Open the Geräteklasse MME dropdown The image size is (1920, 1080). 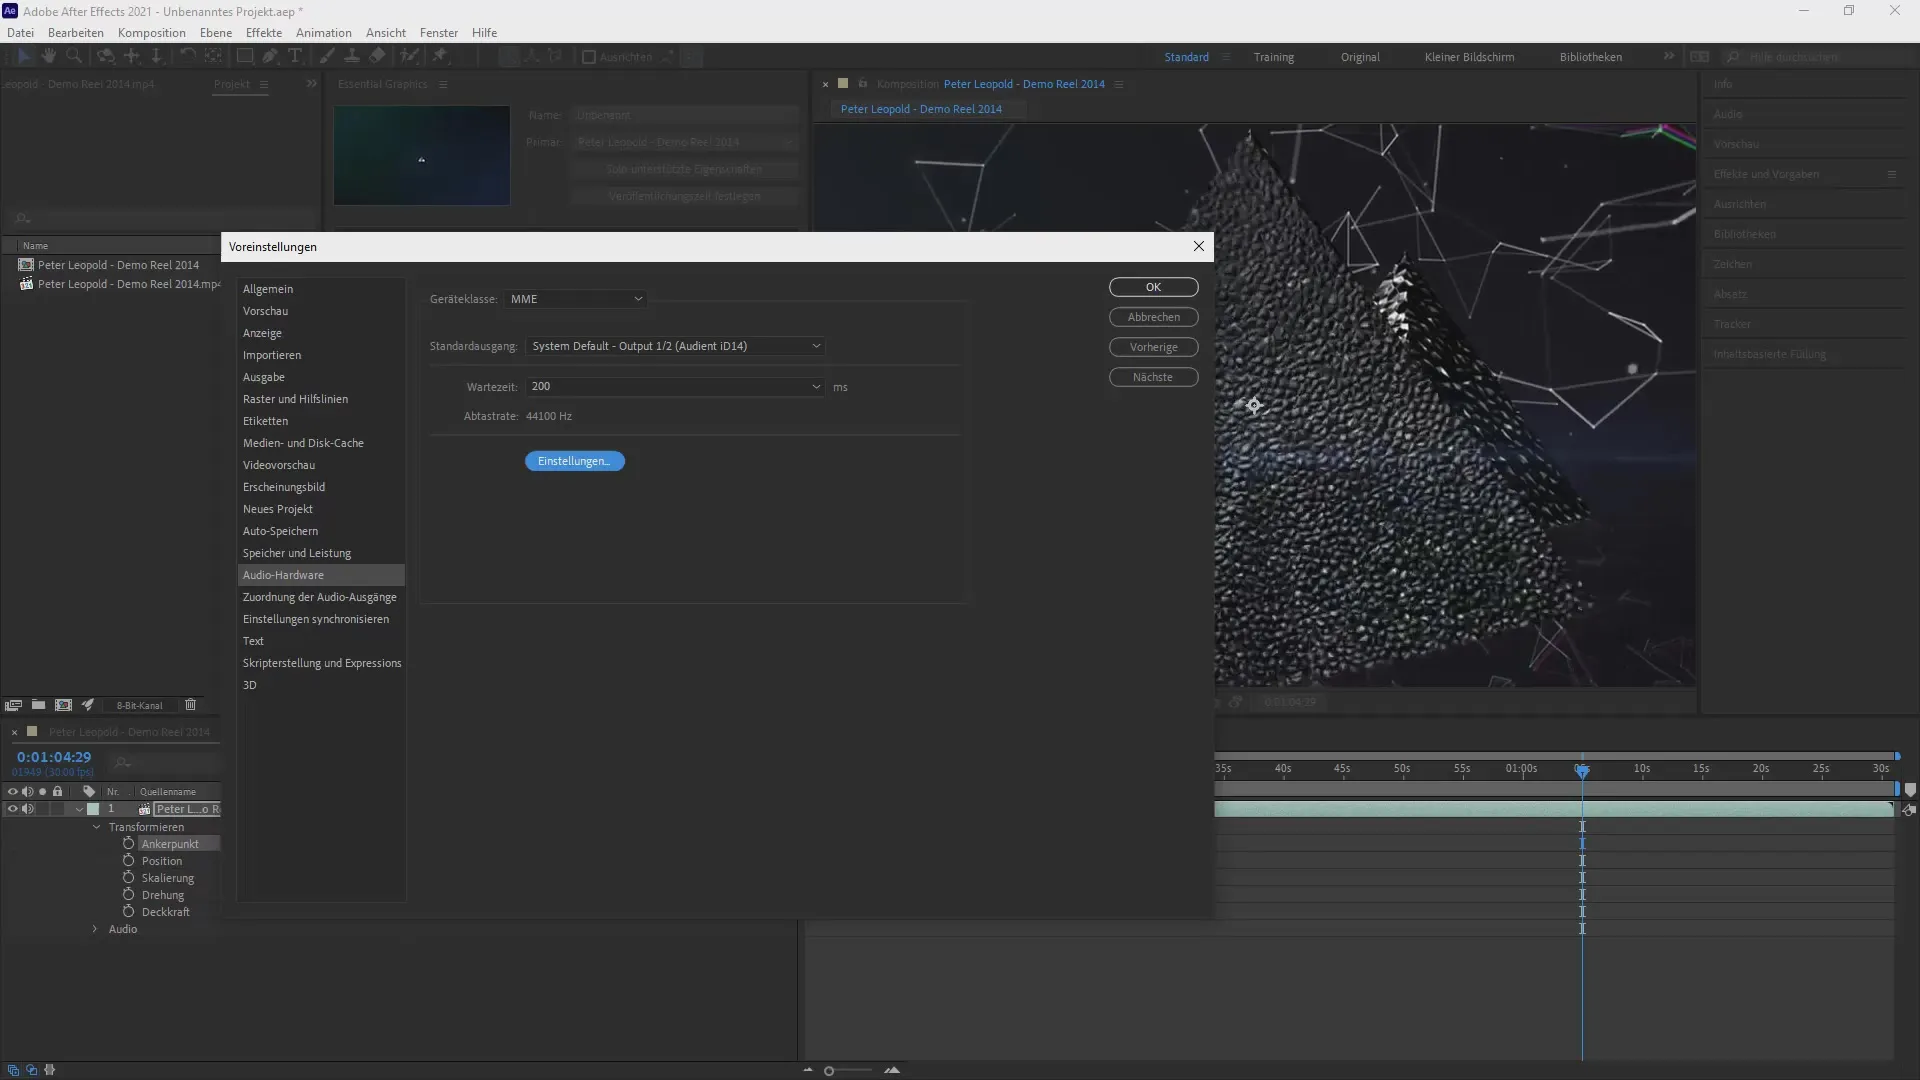pos(576,299)
